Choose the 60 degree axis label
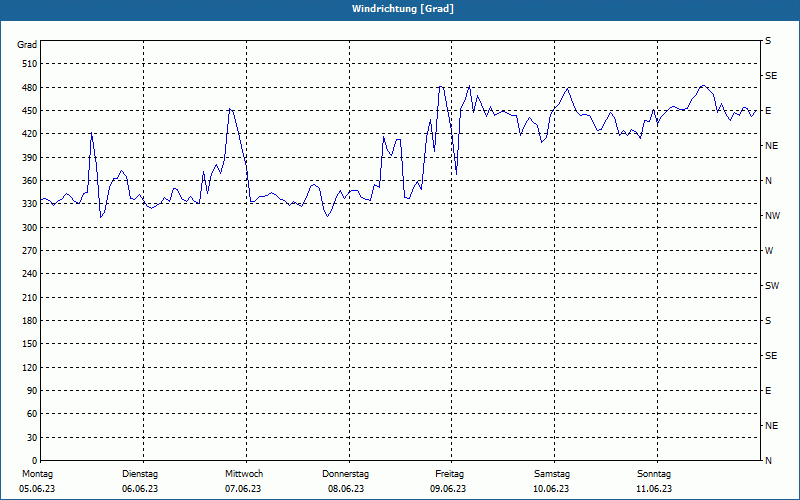800x500 pixels. click(x=32, y=413)
